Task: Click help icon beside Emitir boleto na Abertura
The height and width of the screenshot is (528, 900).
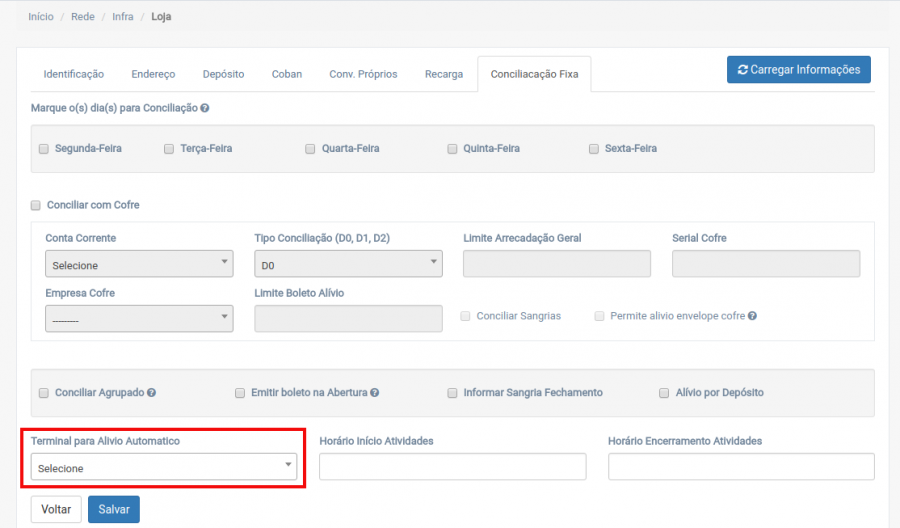Action: [x=374, y=393]
